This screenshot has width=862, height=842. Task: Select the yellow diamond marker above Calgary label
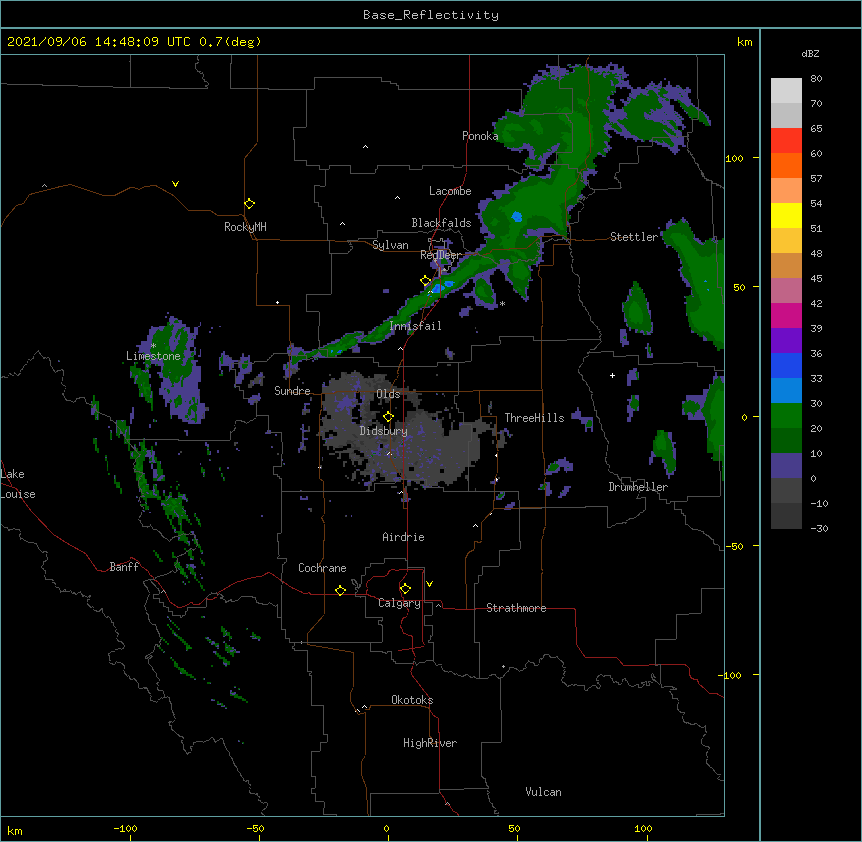point(405,589)
